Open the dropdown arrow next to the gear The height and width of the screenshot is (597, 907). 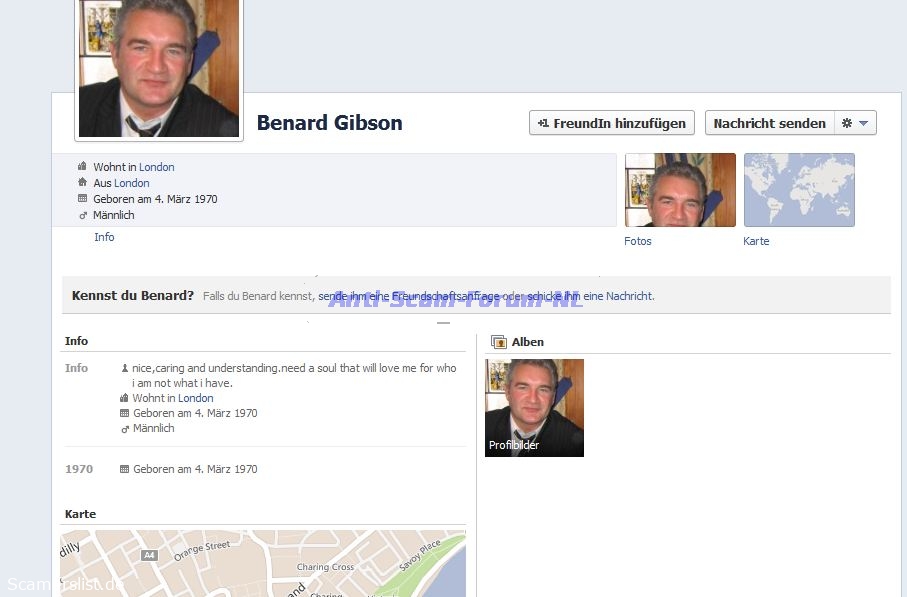click(x=864, y=123)
